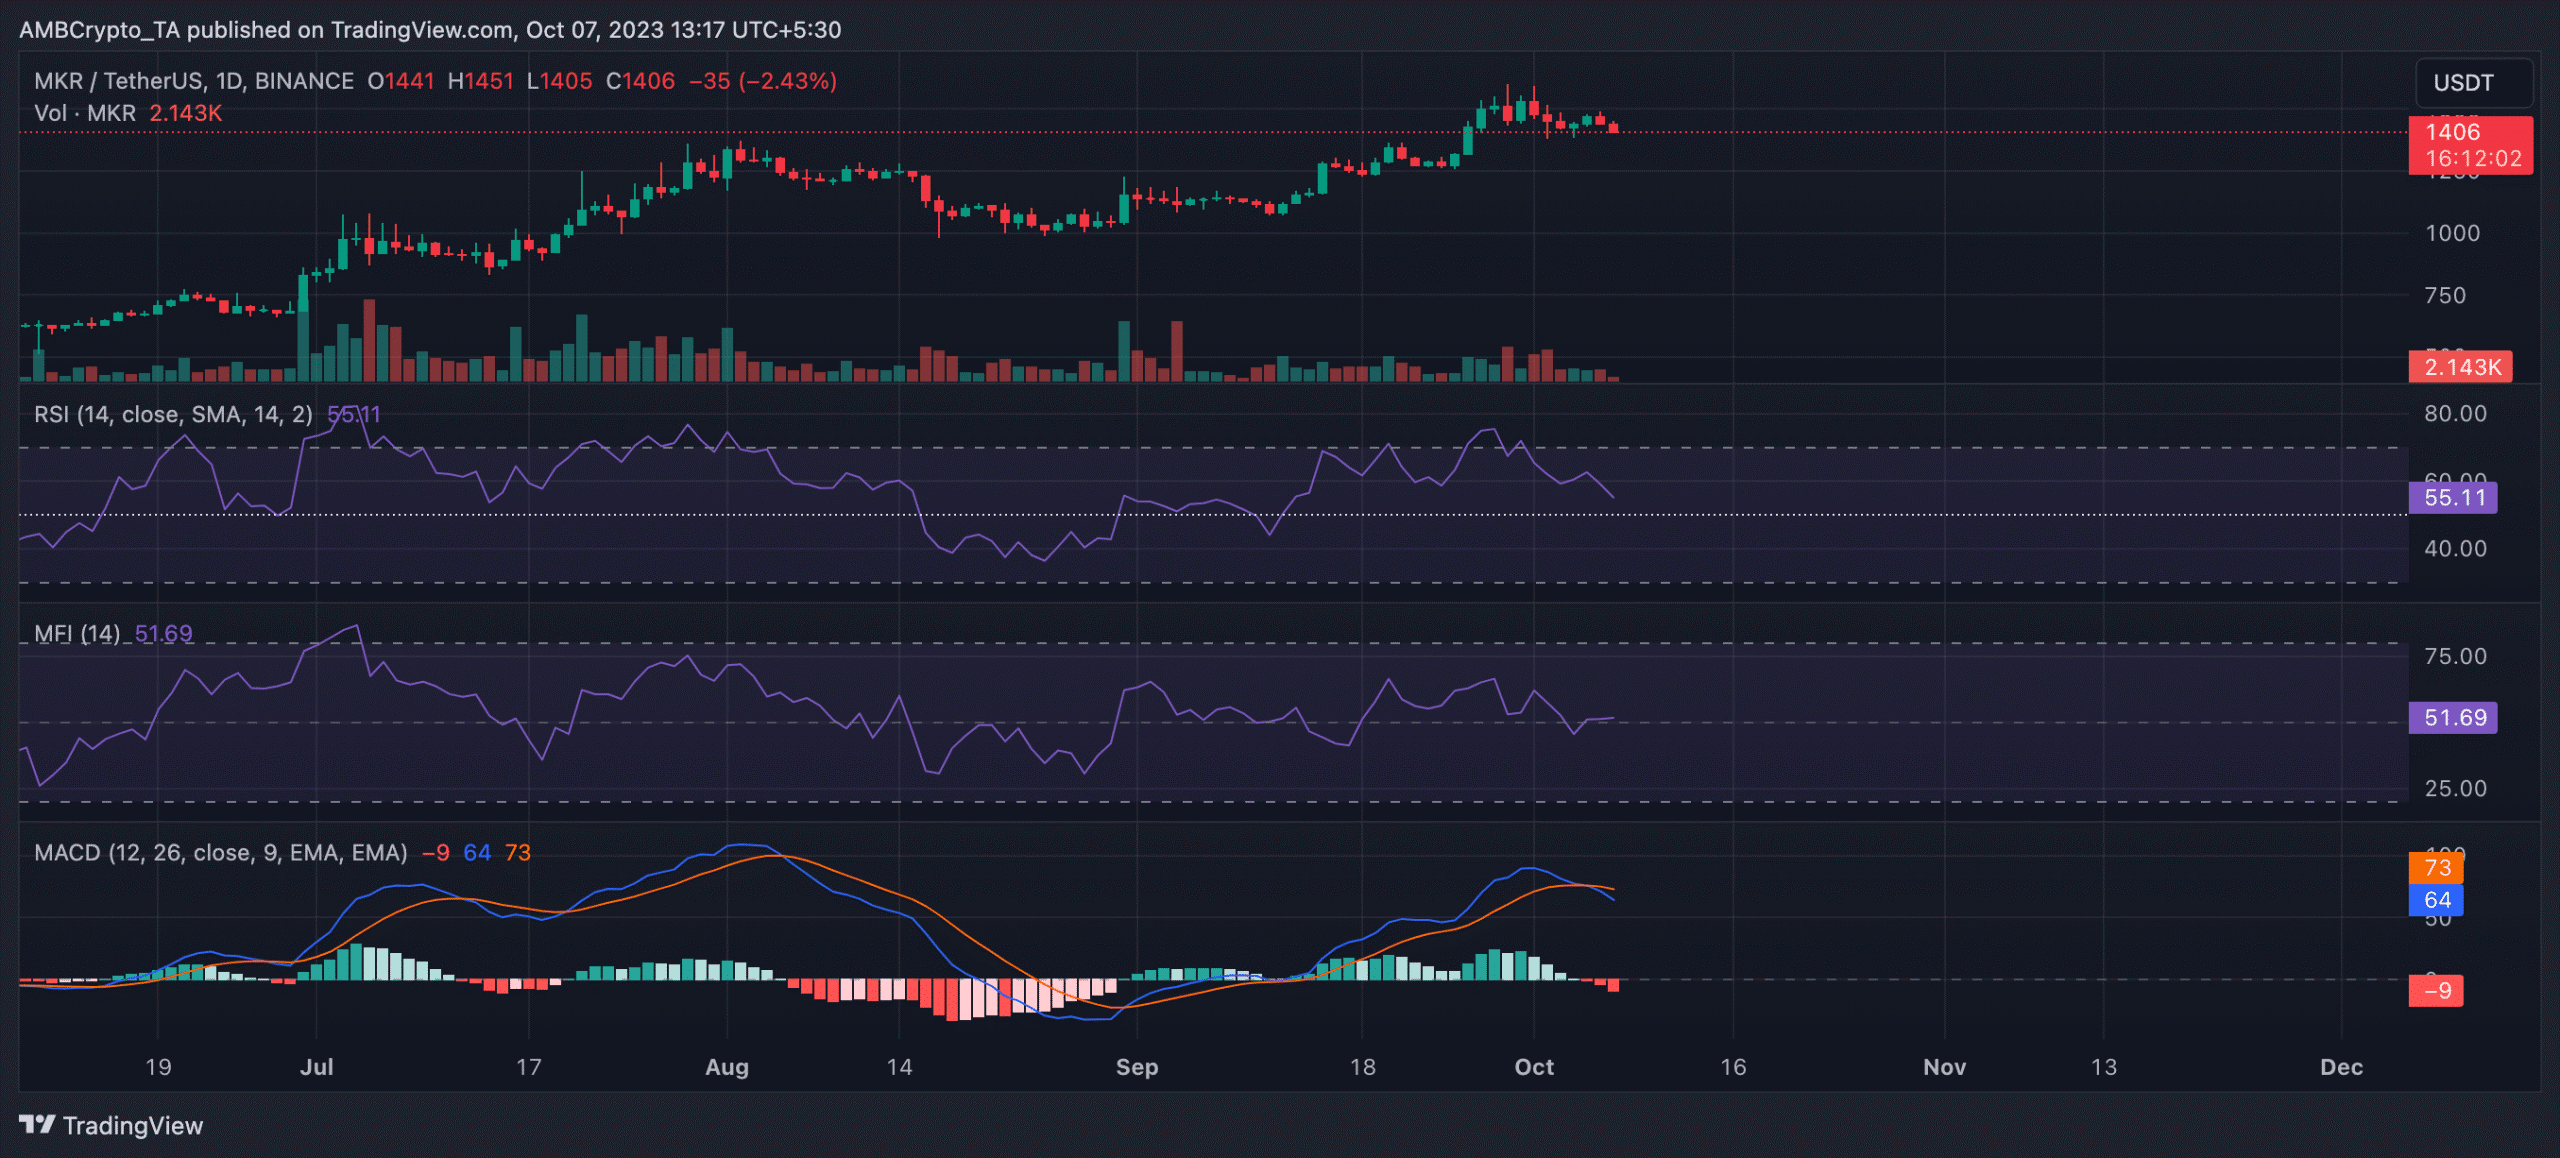Click the signal line value 73 in legend
The width and height of the screenshot is (2560, 1158).
(x=518, y=852)
